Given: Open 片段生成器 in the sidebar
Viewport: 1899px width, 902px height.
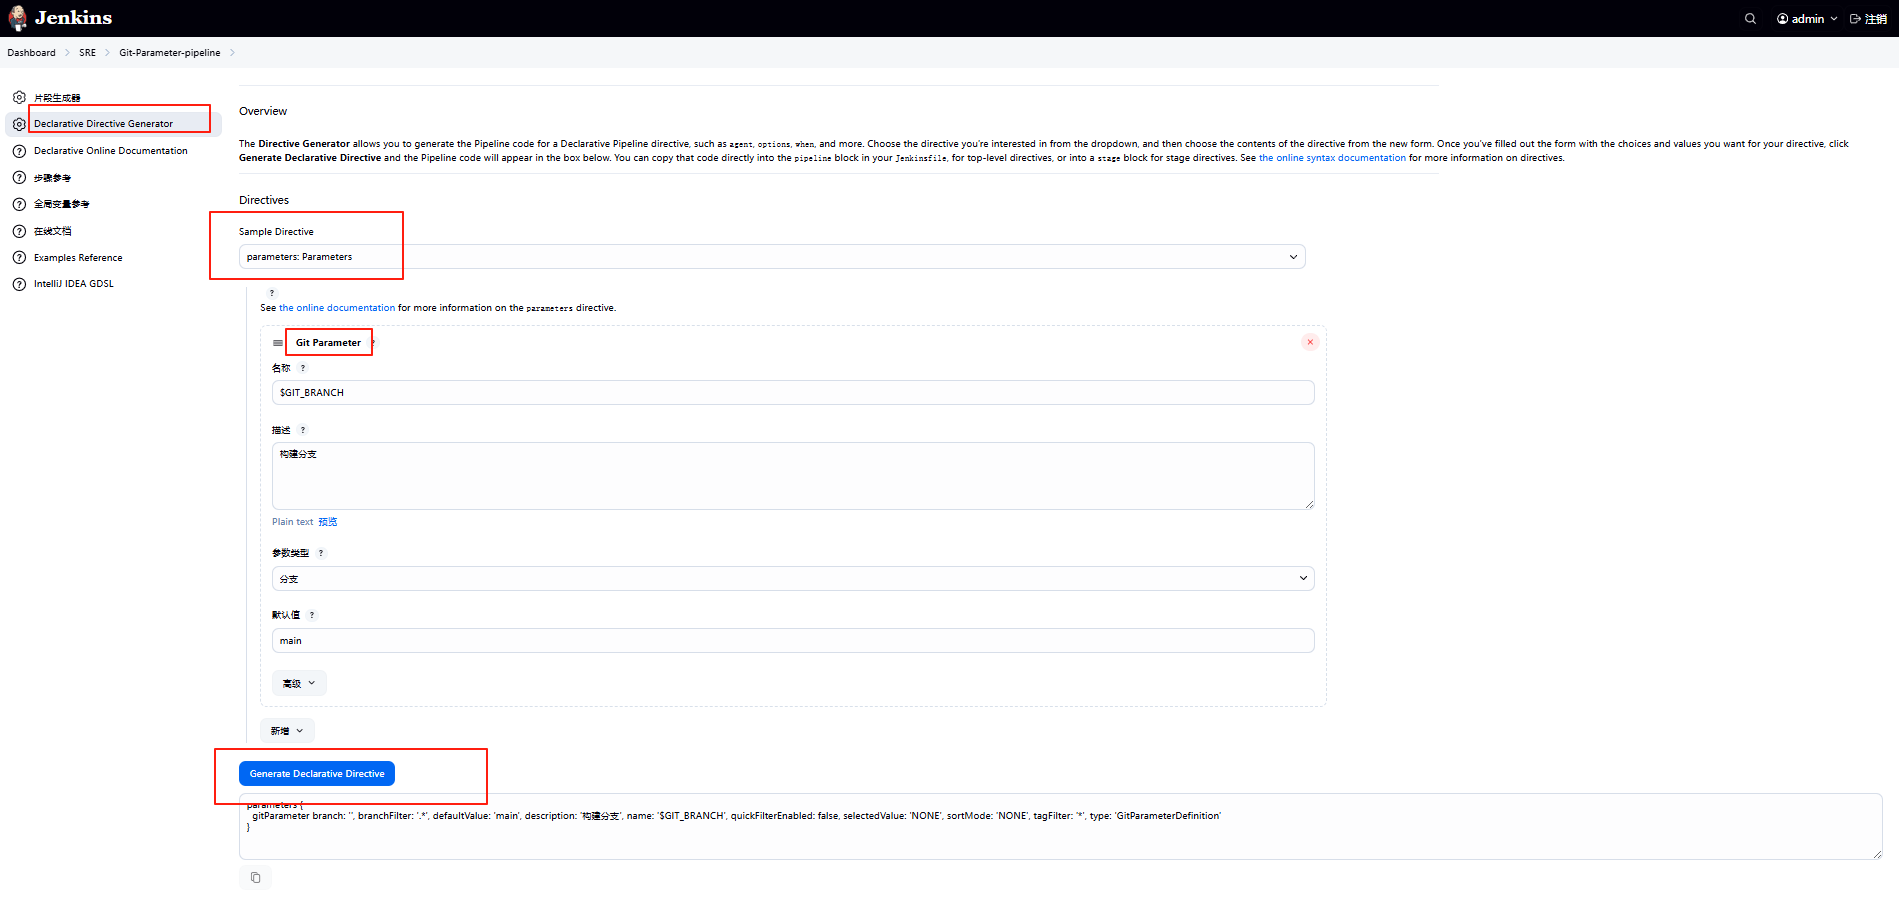Looking at the screenshot, I should (x=57, y=98).
